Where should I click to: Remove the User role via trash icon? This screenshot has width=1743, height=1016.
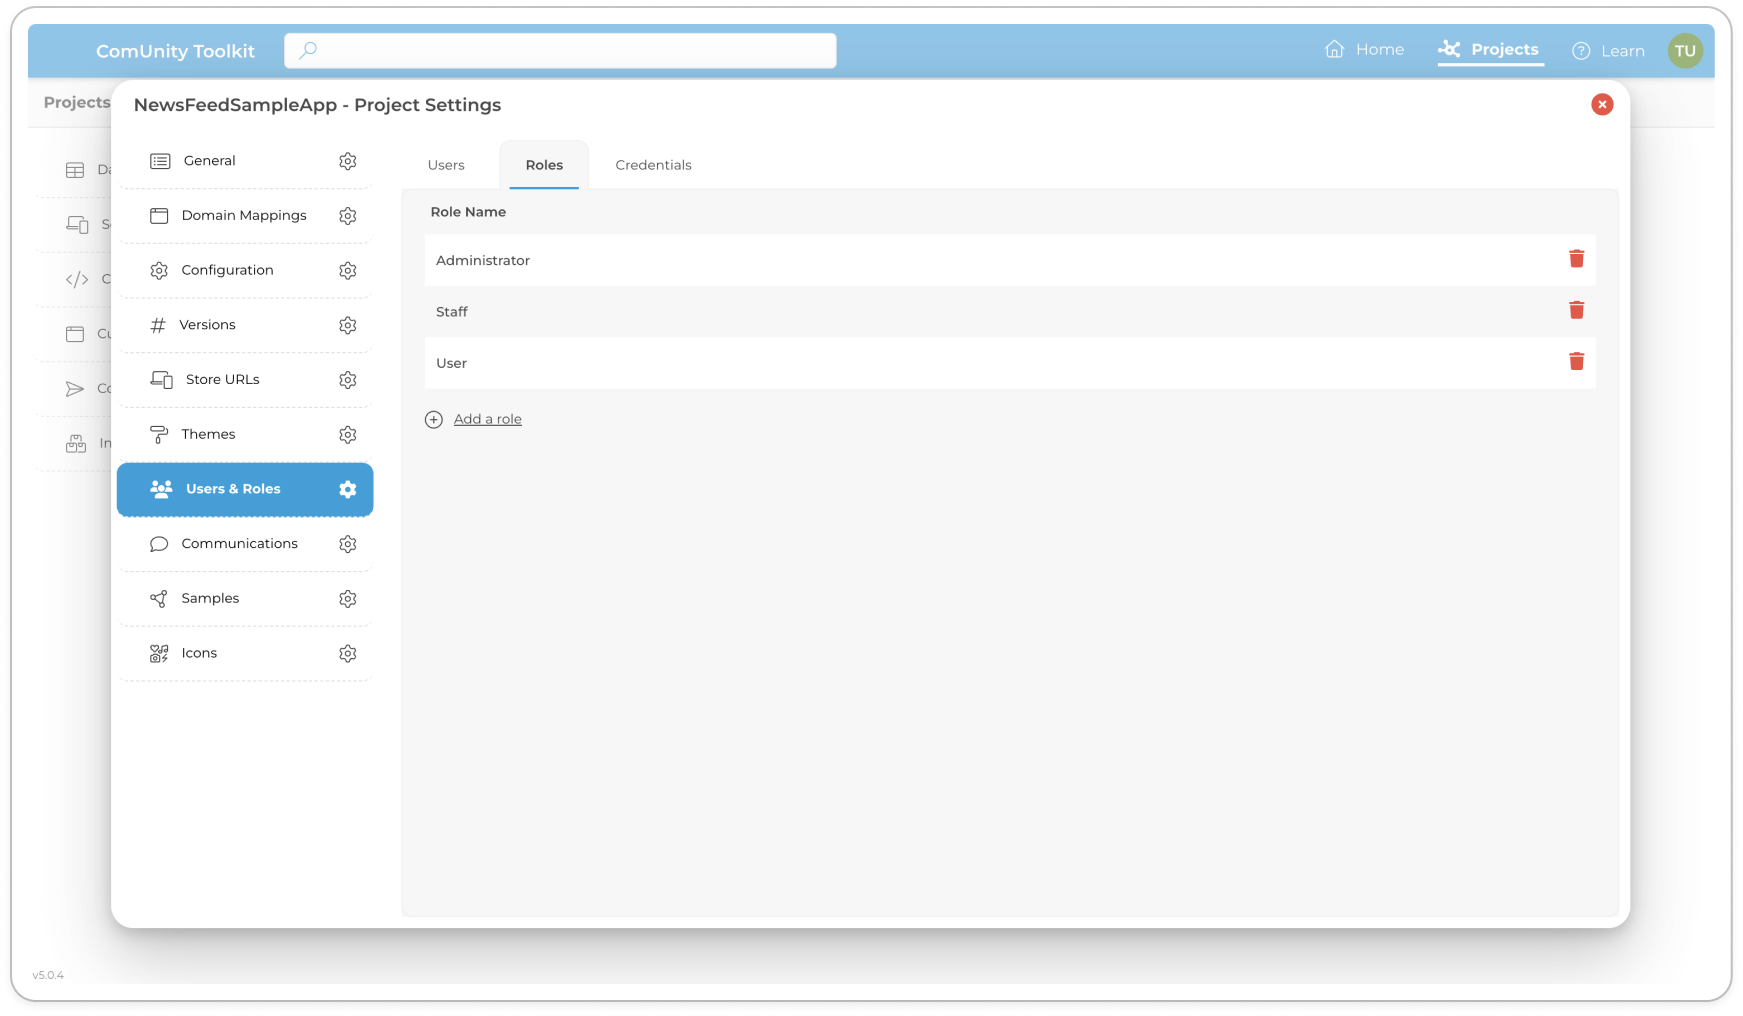click(1576, 362)
